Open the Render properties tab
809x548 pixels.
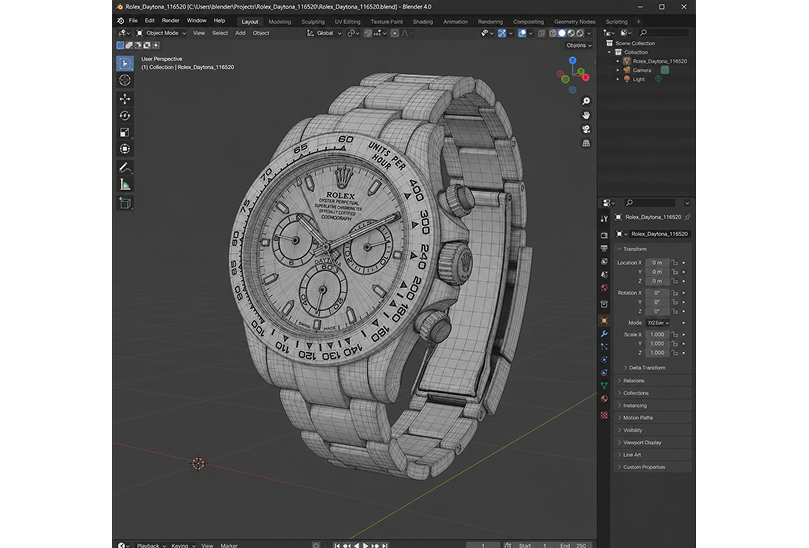(604, 235)
